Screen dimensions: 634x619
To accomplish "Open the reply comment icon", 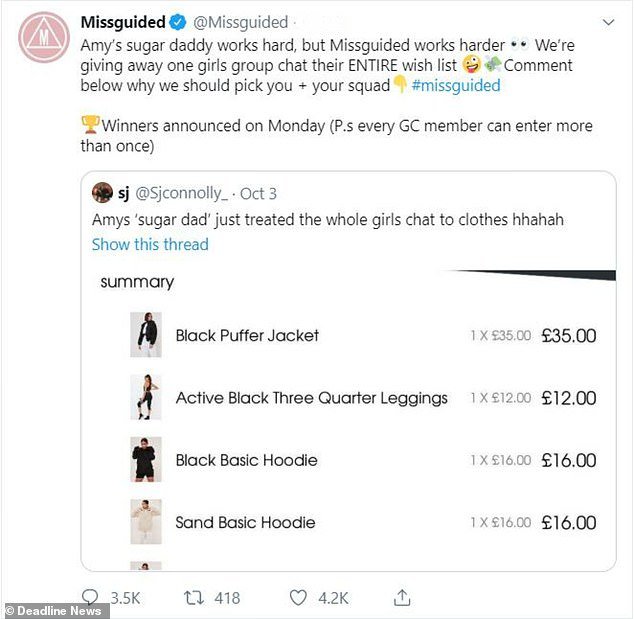I will coord(90,597).
